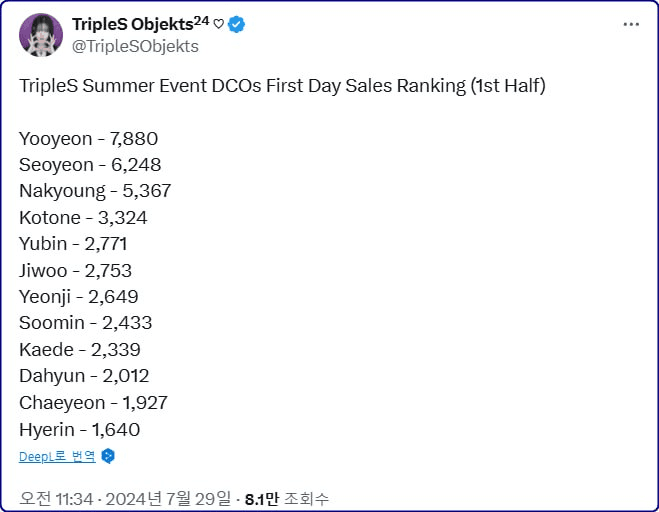Click the DeepL logo icon
The height and width of the screenshot is (512, 659).
click(109, 456)
